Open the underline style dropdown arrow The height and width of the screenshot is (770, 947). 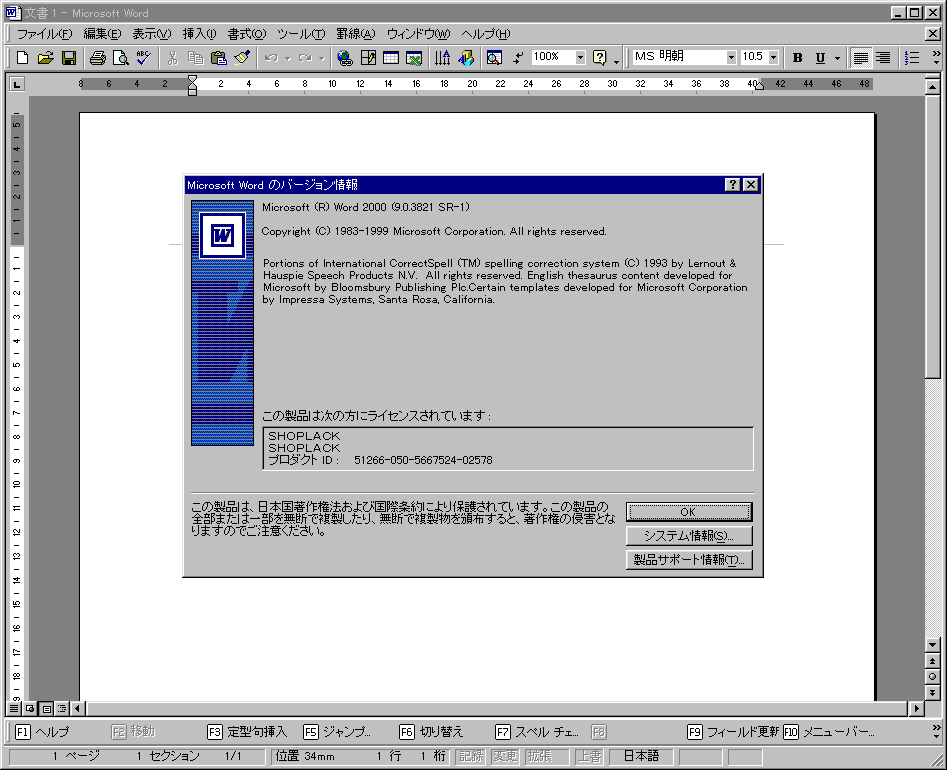tap(837, 58)
